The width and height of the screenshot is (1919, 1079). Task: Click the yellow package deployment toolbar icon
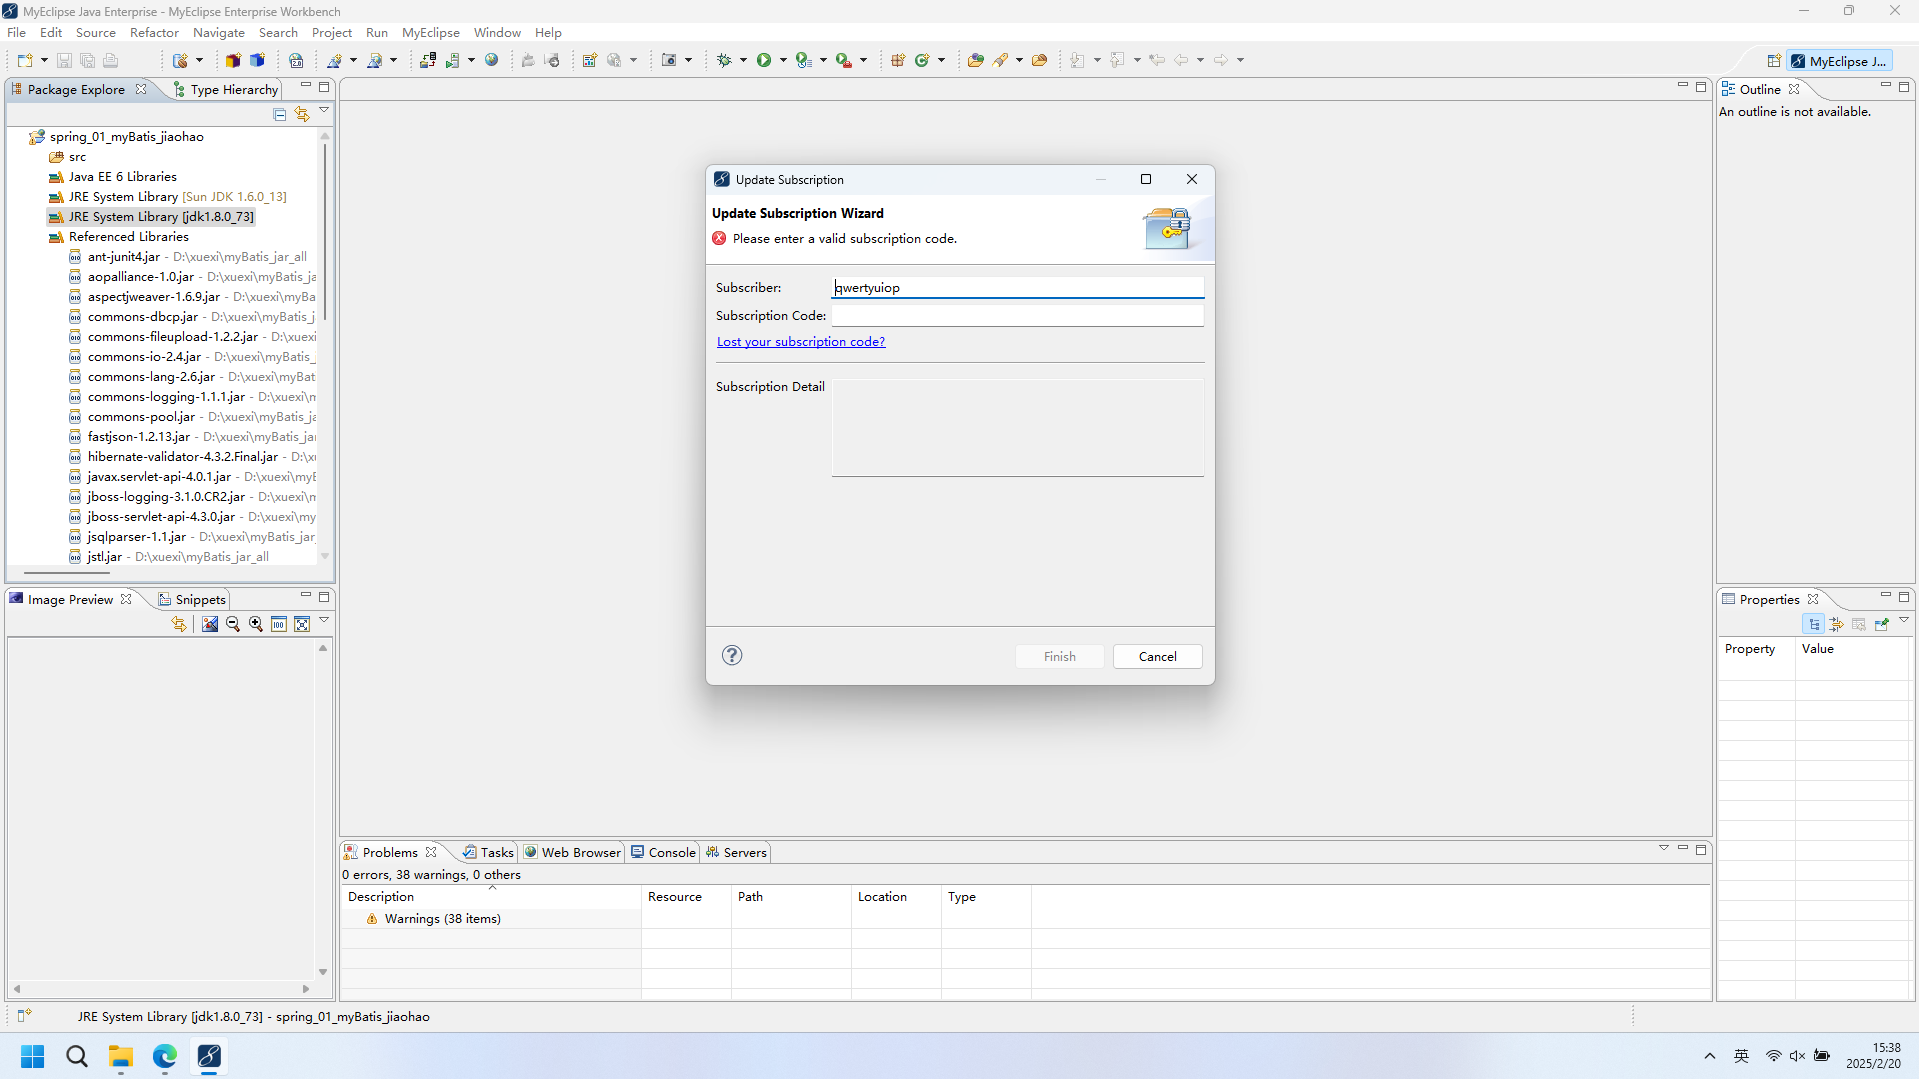coord(233,60)
